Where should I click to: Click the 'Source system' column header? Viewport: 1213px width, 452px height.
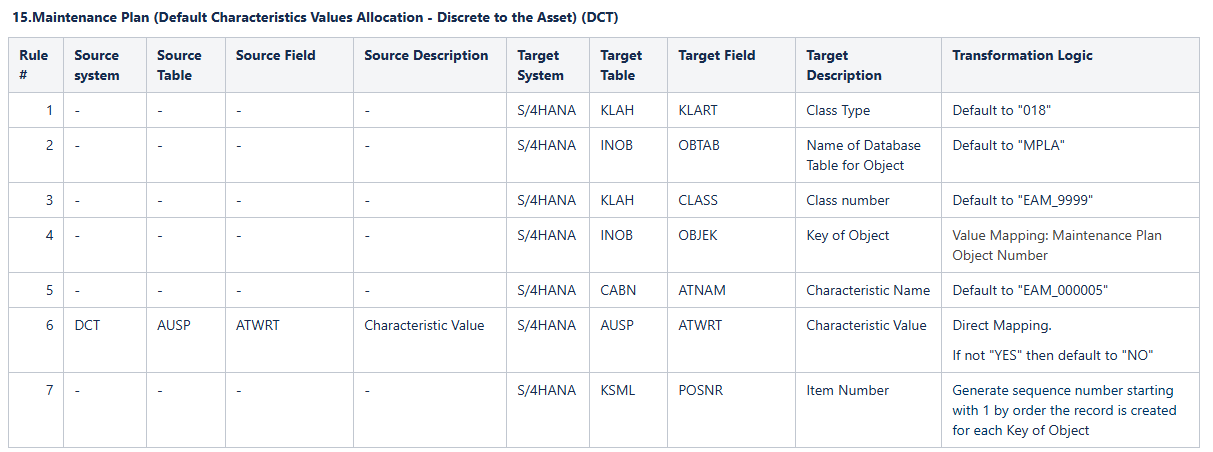click(x=97, y=65)
